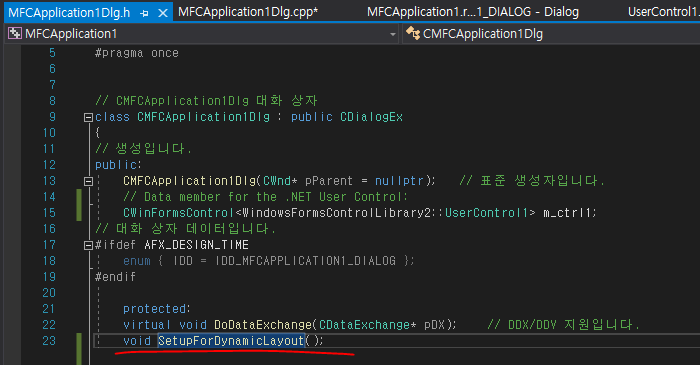Viewport: 700px width, 365px height.
Task: Click UserControl1 type in template argument
Action: click(x=487, y=213)
